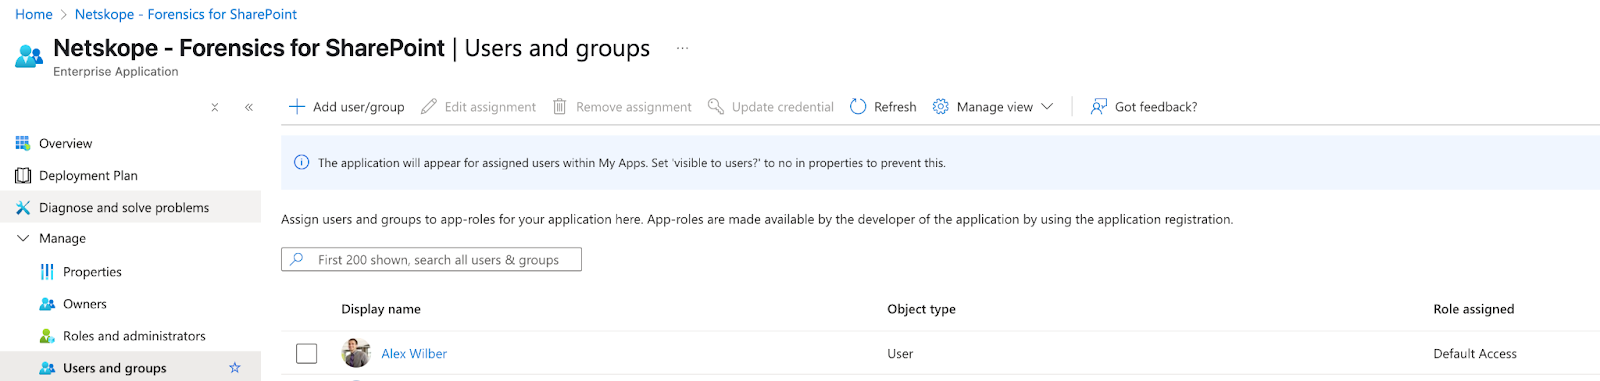
Task: Go to Home breadcrumb link
Action: tap(34, 14)
